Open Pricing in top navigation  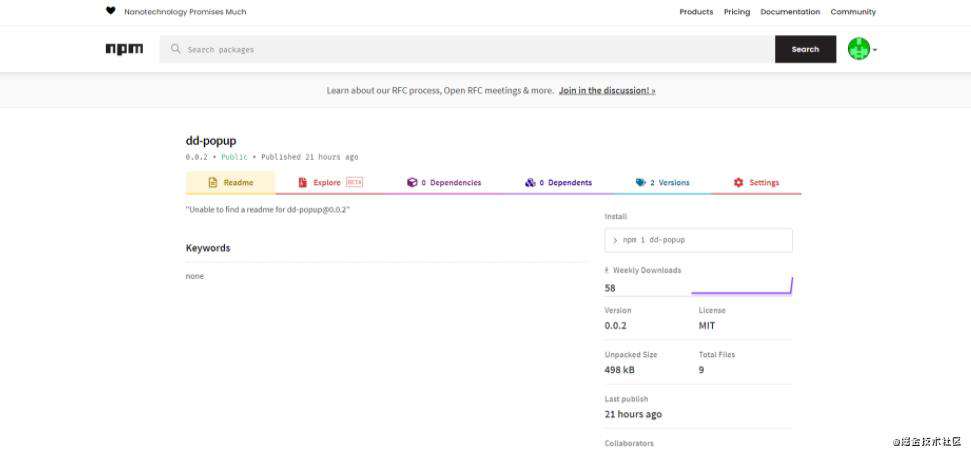[x=737, y=12]
